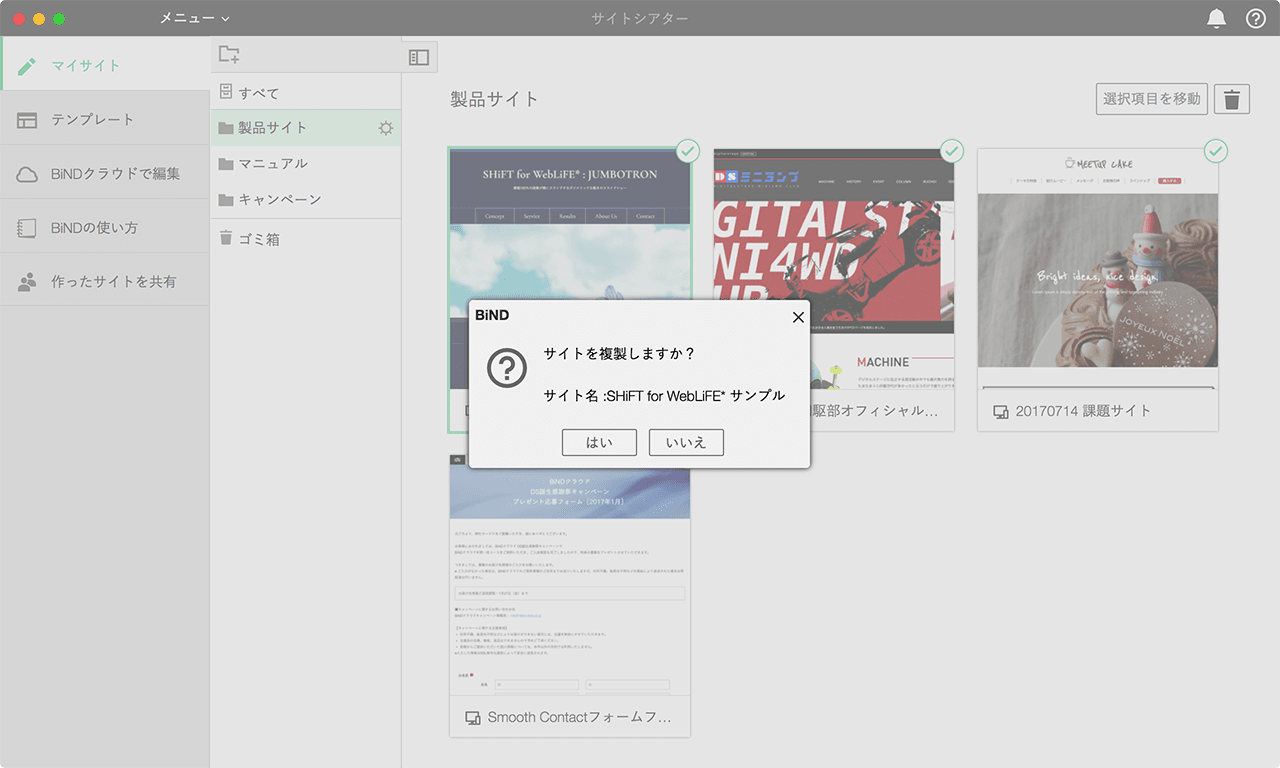Open the メニュー dropdown
The height and width of the screenshot is (768, 1280).
(x=195, y=18)
